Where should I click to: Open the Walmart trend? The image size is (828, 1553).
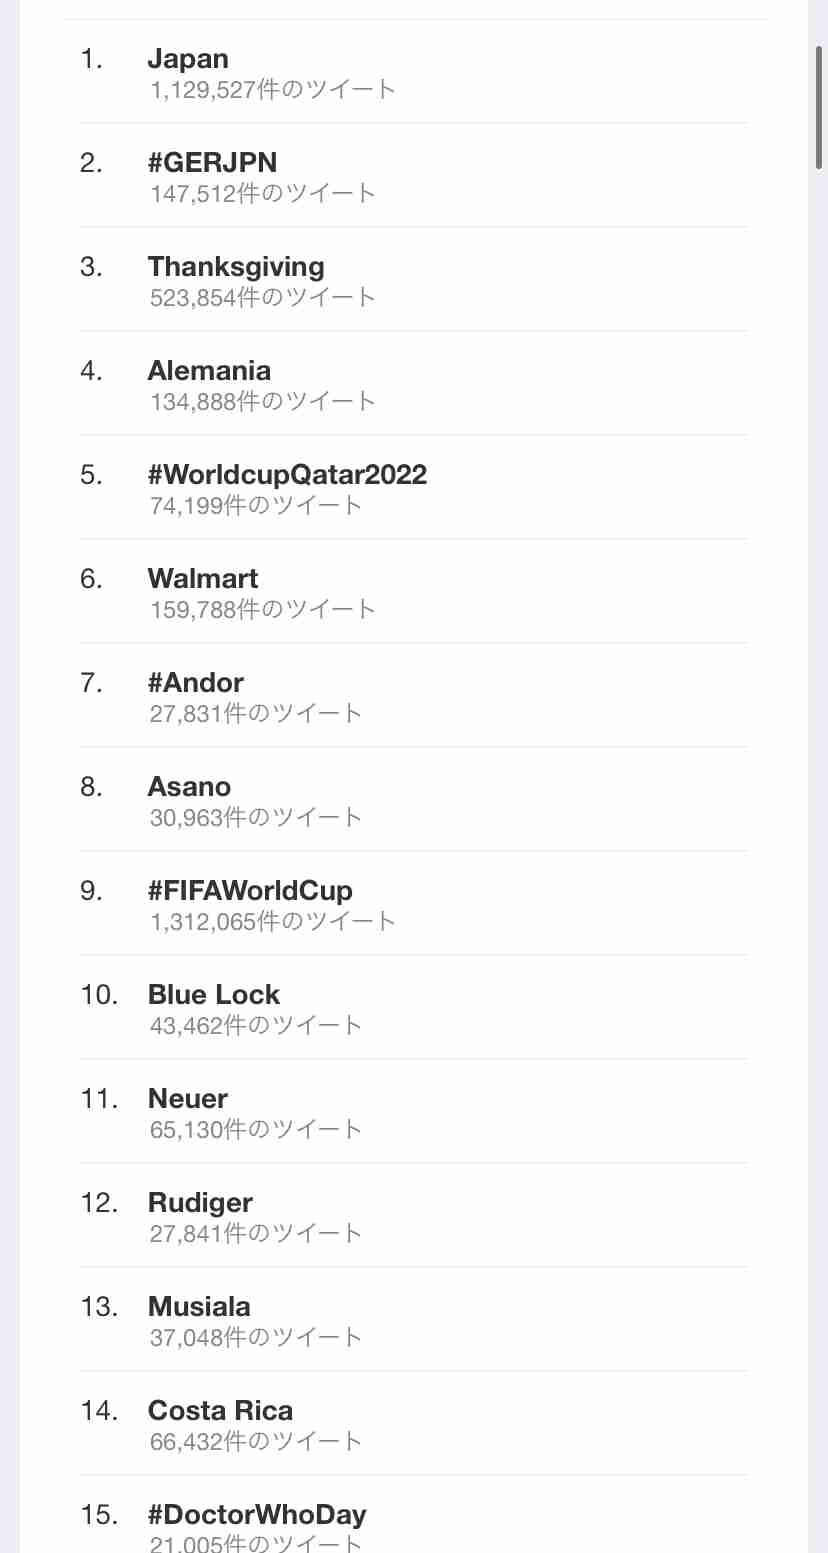(x=203, y=579)
